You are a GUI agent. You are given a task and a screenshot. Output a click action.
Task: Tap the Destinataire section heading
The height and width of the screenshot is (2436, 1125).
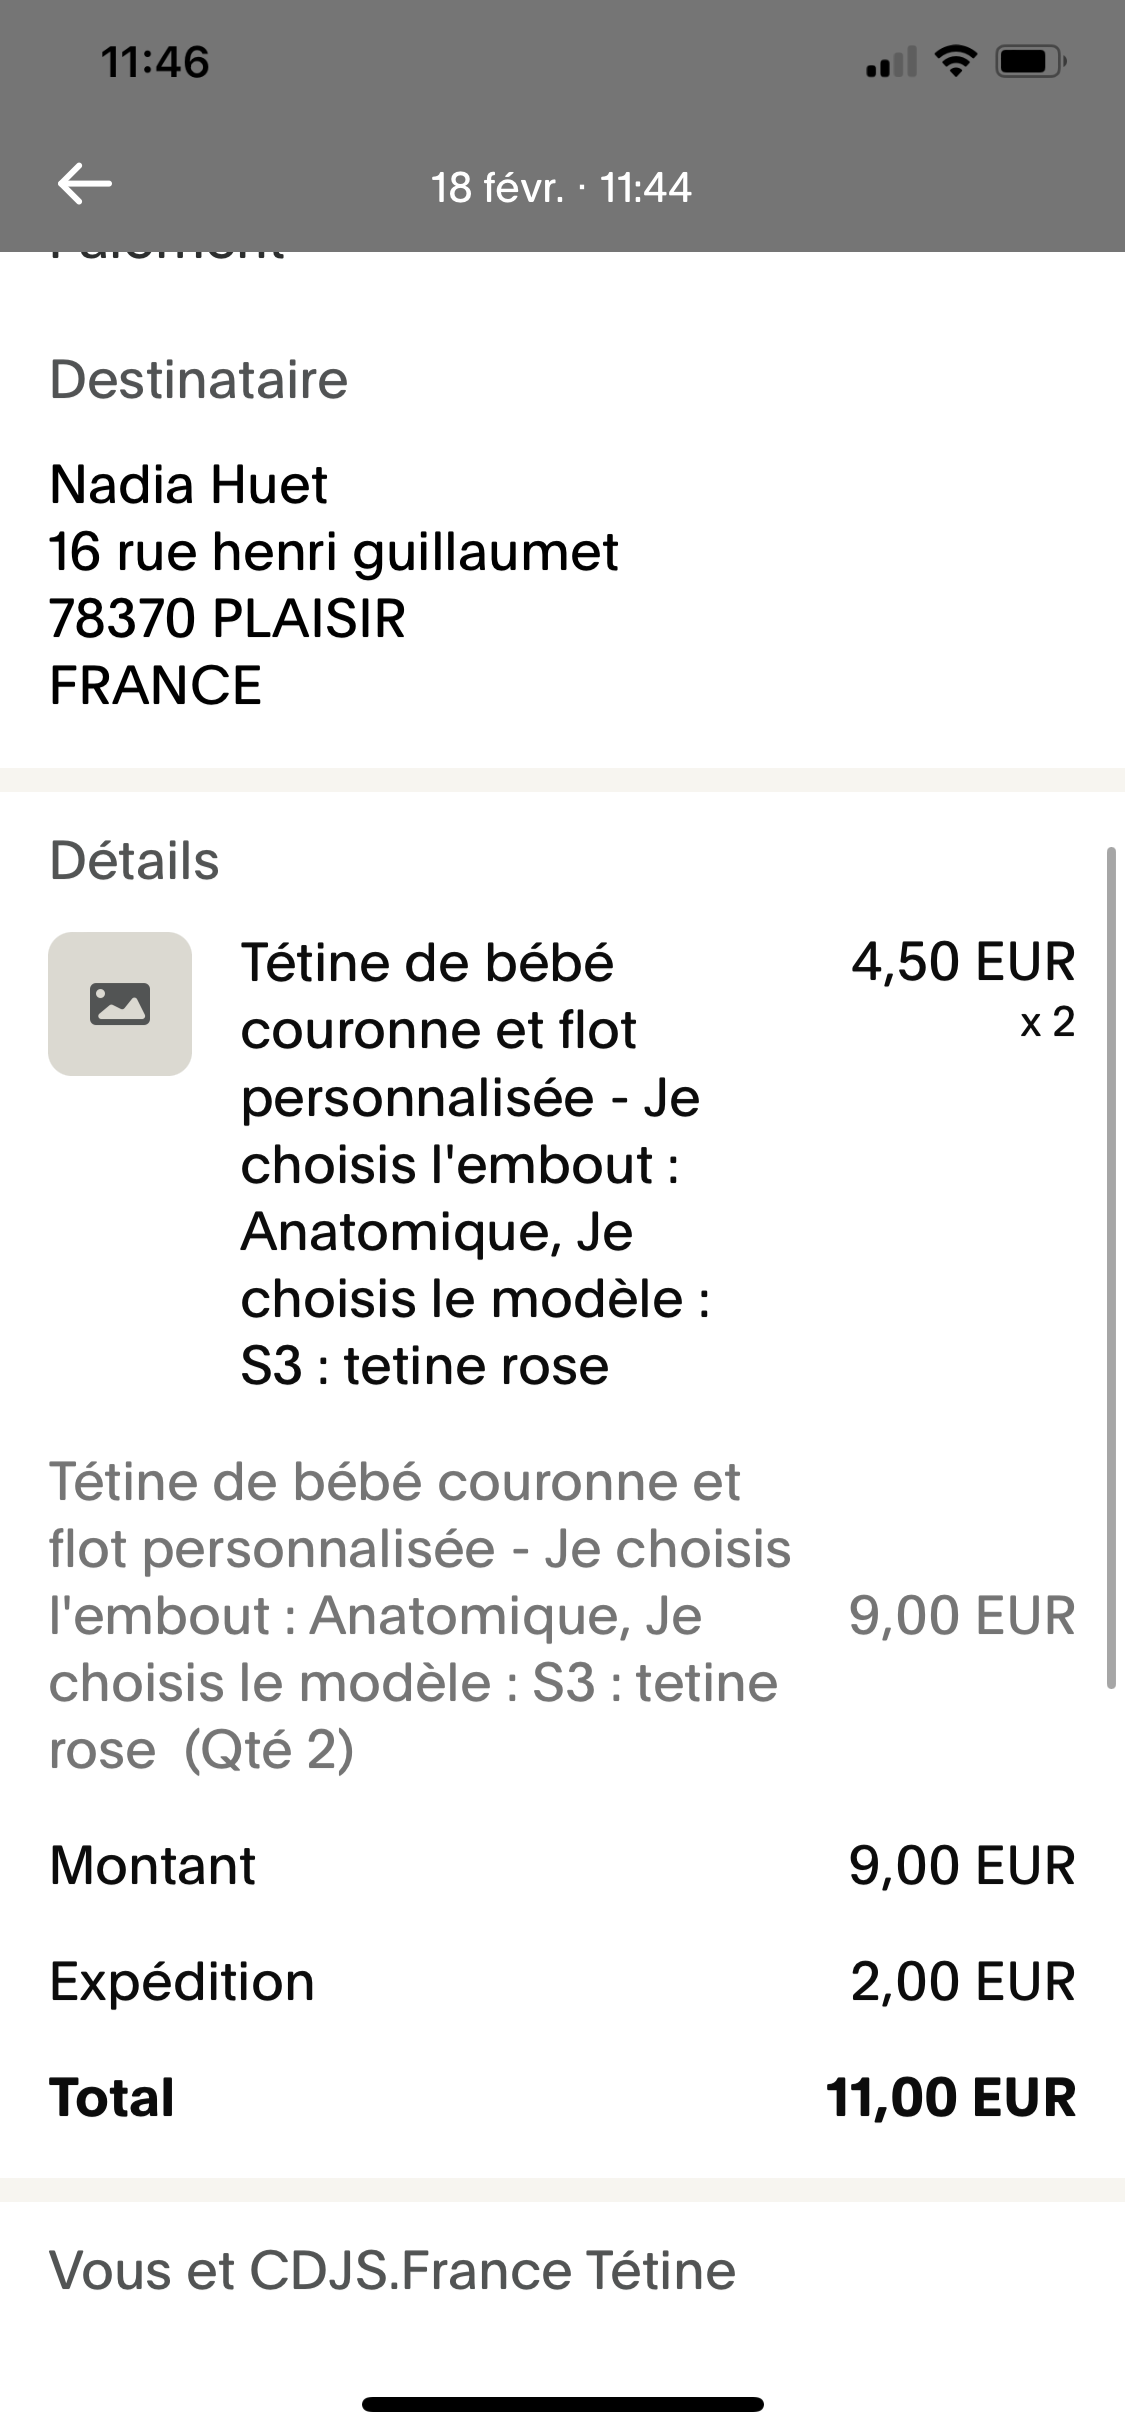pos(198,380)
